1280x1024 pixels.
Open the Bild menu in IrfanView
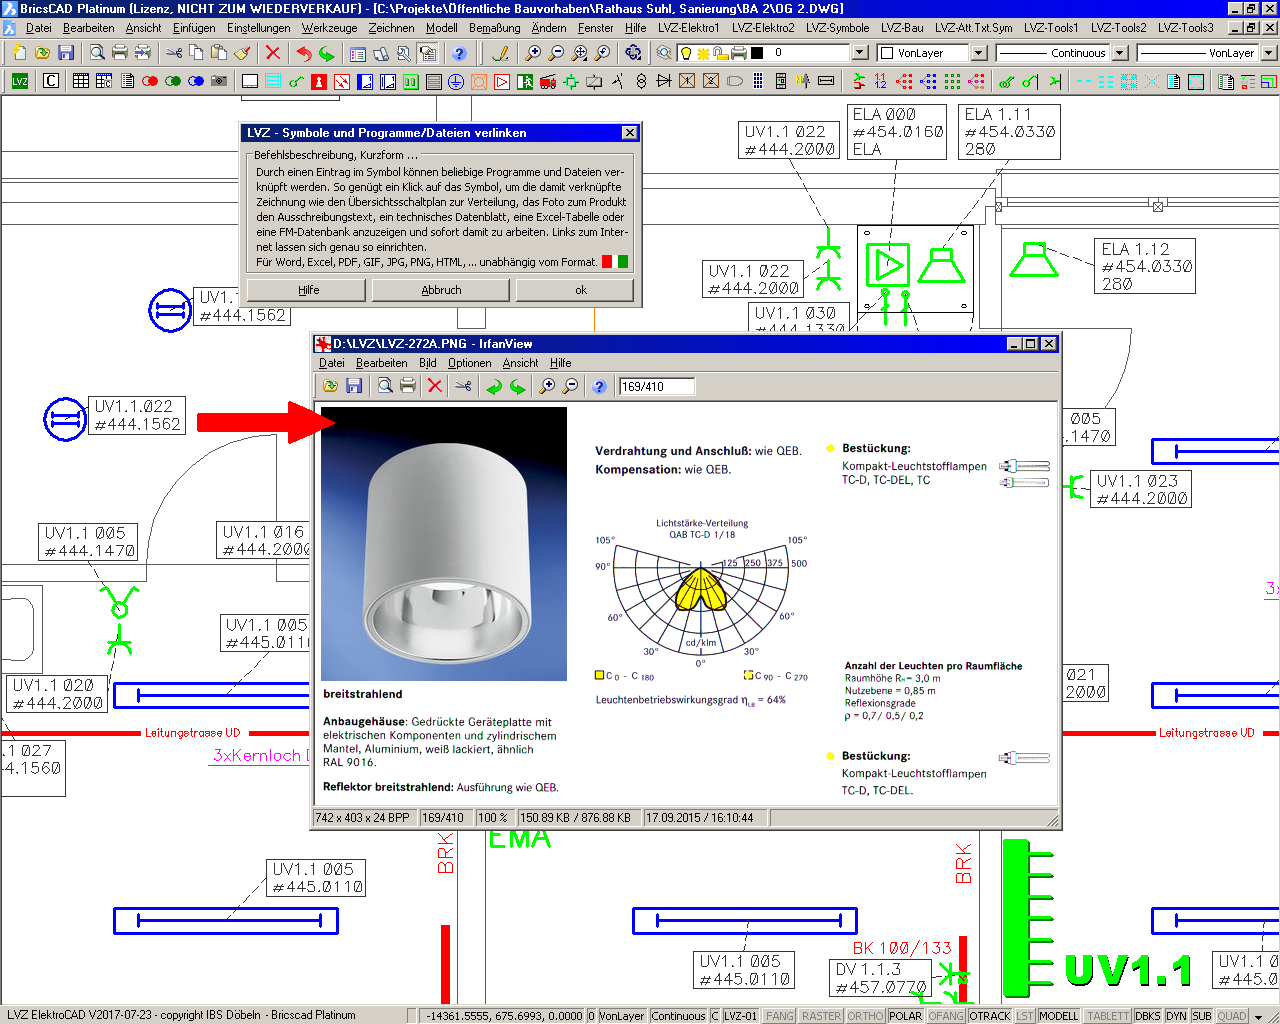click(x=428, y=363)
